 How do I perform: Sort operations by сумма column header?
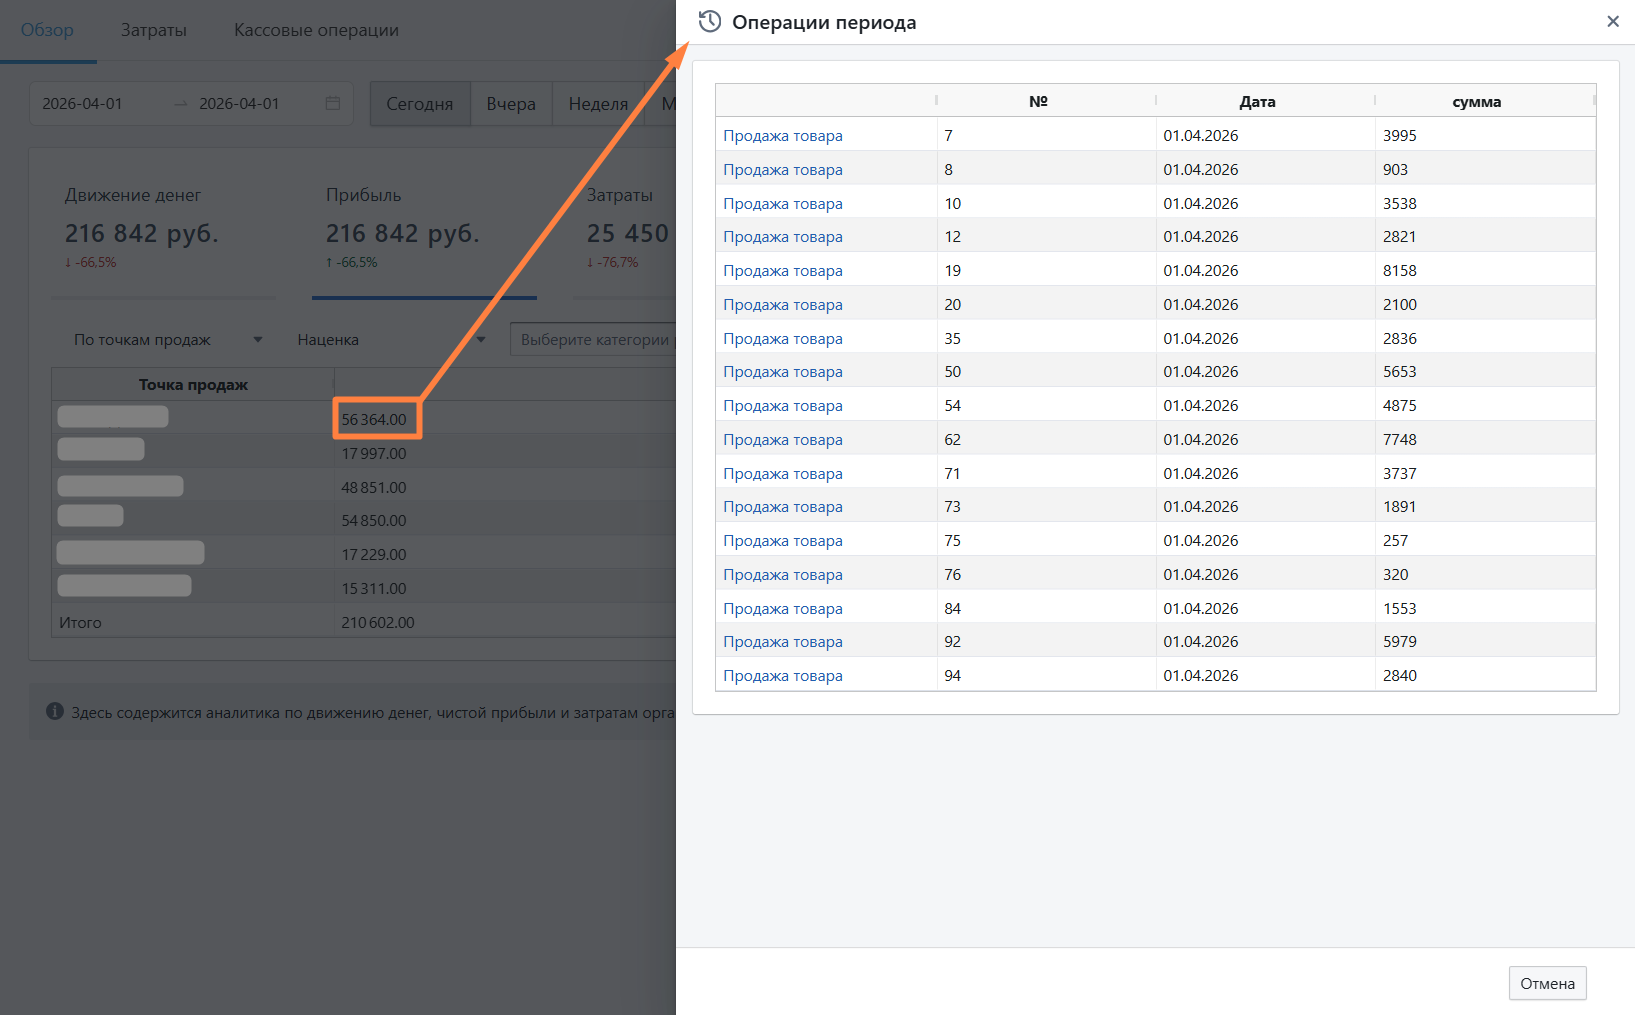tap(1476, 102)
